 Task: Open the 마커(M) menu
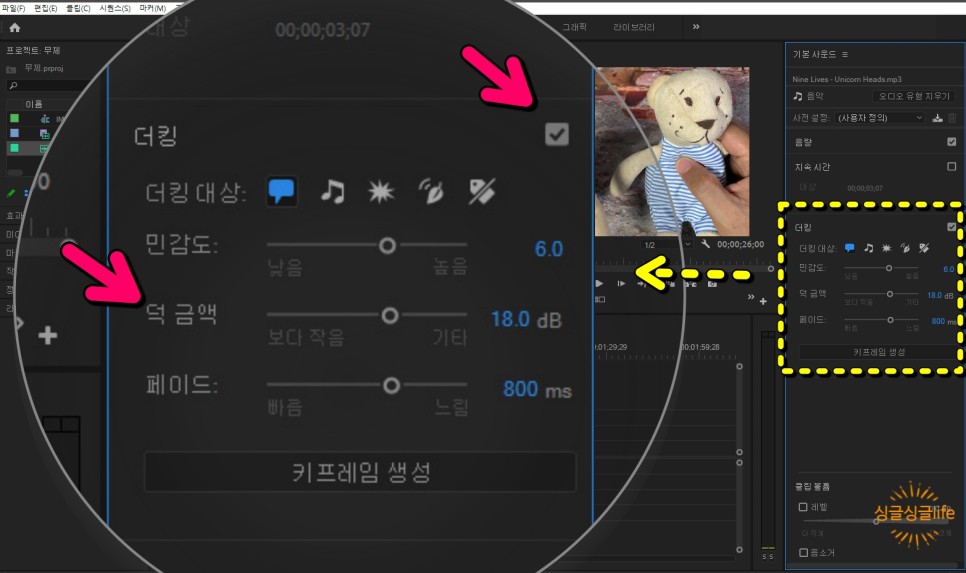[152, 8]
